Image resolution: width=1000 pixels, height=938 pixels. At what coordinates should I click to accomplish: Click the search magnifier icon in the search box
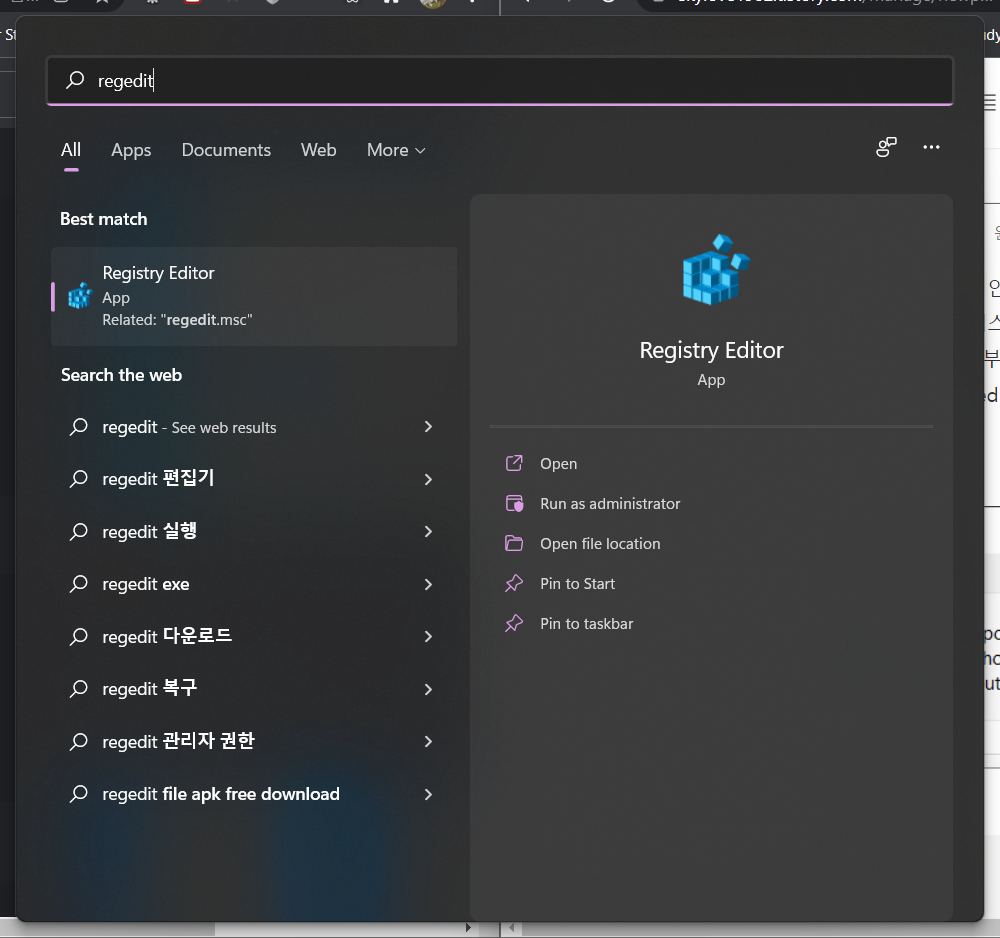pos(75,80)
